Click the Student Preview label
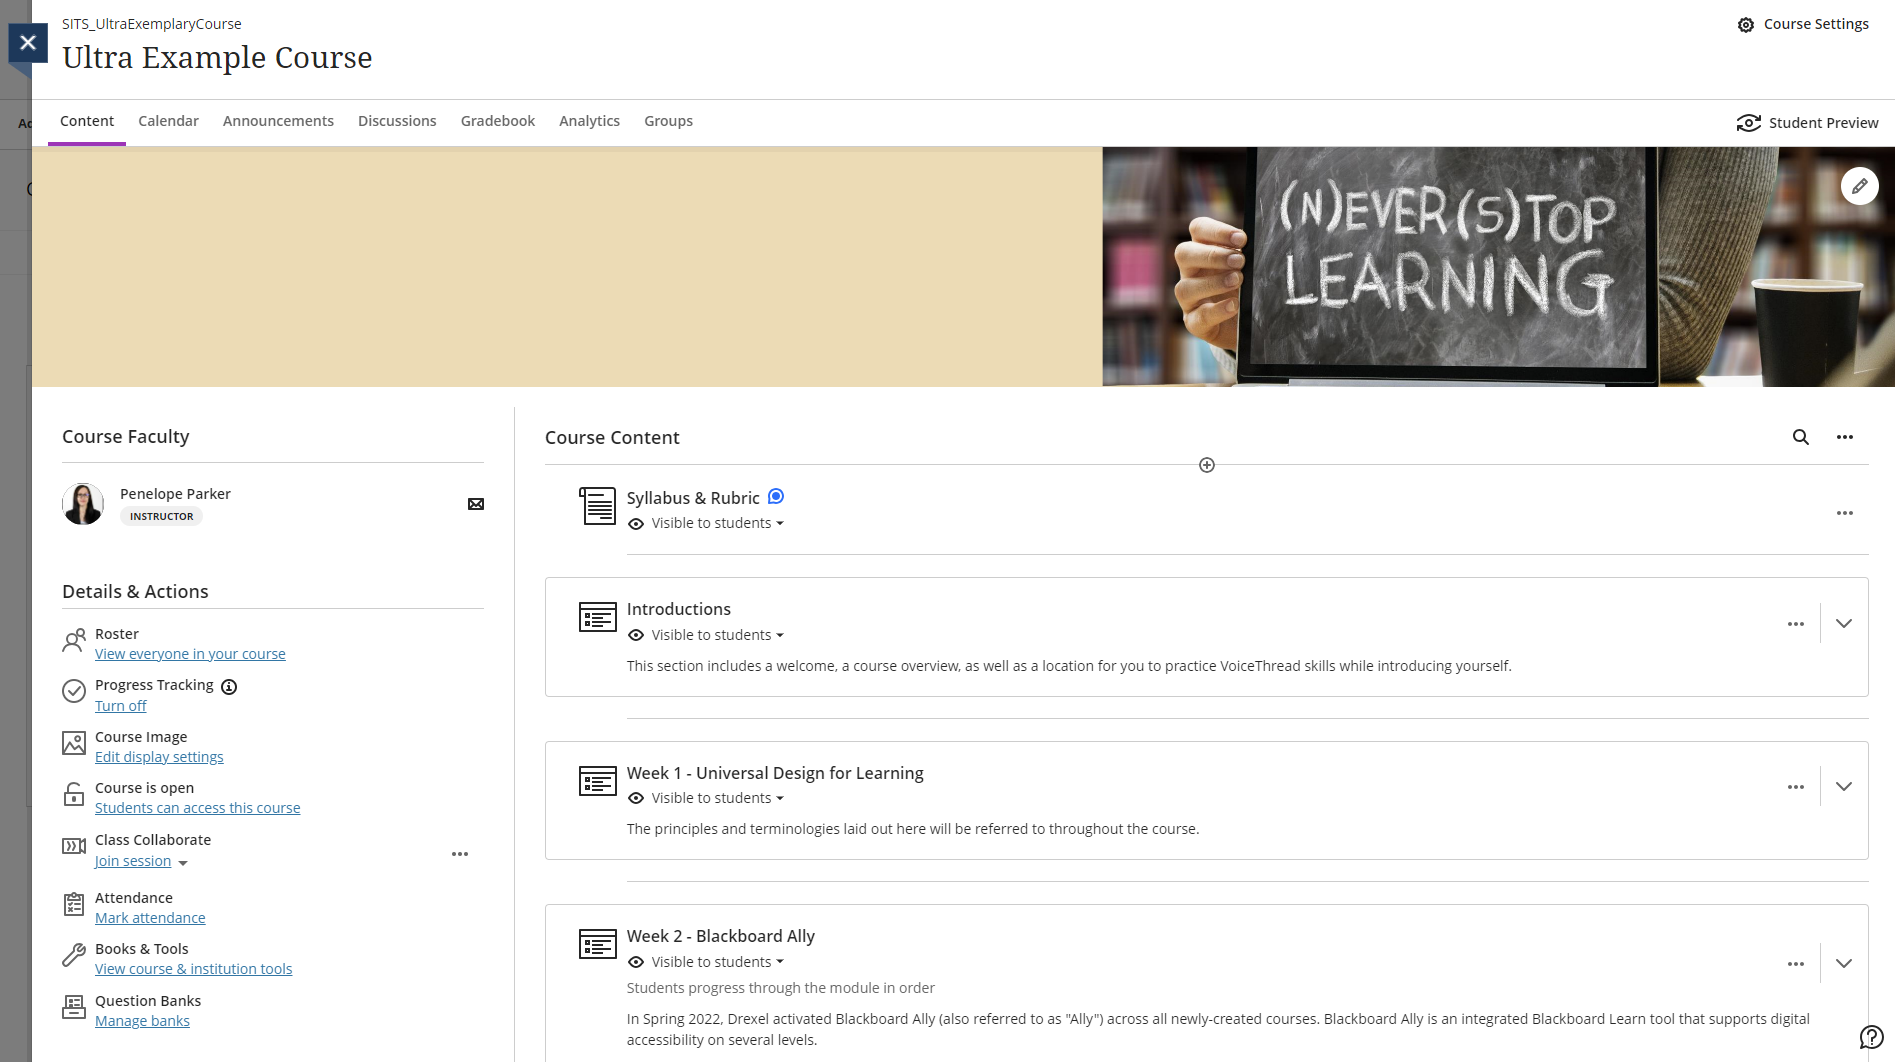 [1823, 123]
